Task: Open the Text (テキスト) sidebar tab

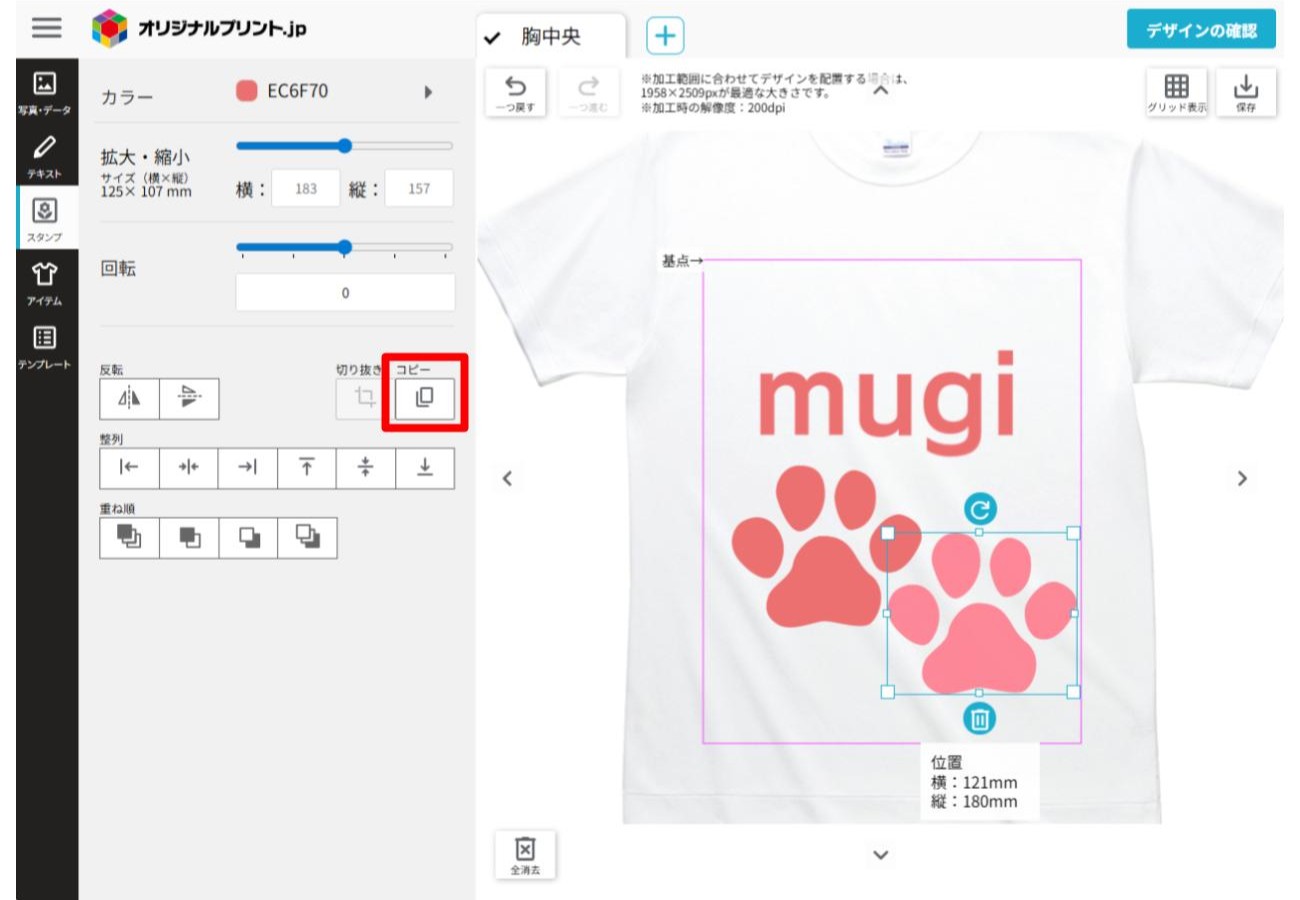Action: 44,157
